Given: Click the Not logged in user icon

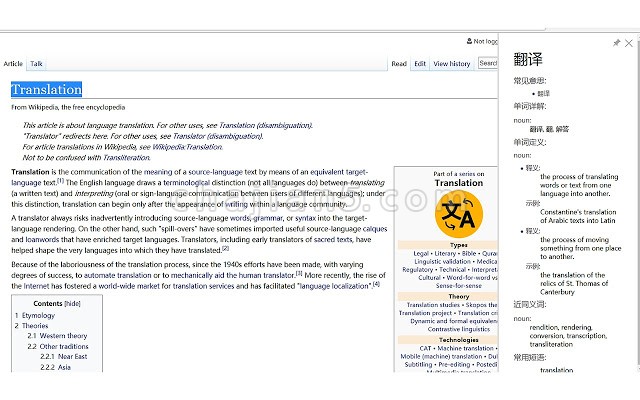Looking at the screenshot, I should click(x=469, y=41).
